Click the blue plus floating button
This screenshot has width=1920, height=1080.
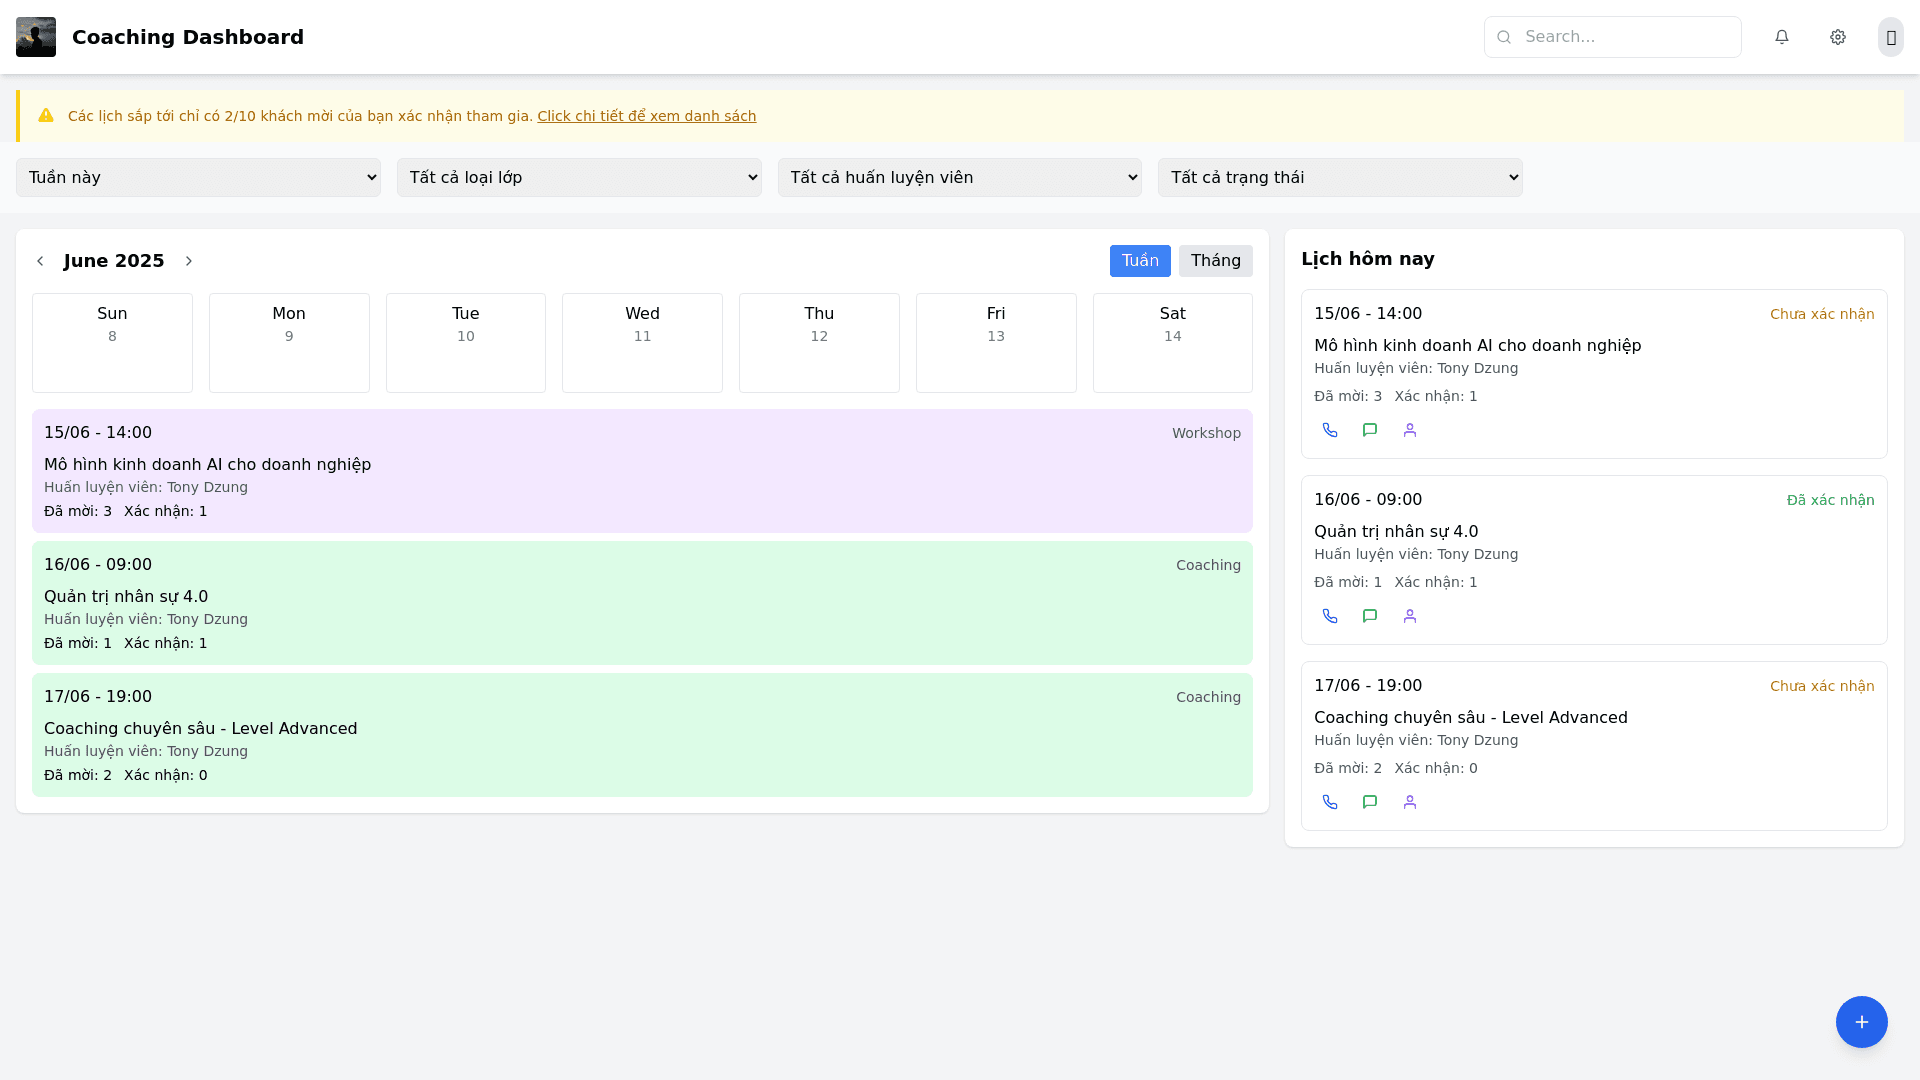click(1861, 1022)
